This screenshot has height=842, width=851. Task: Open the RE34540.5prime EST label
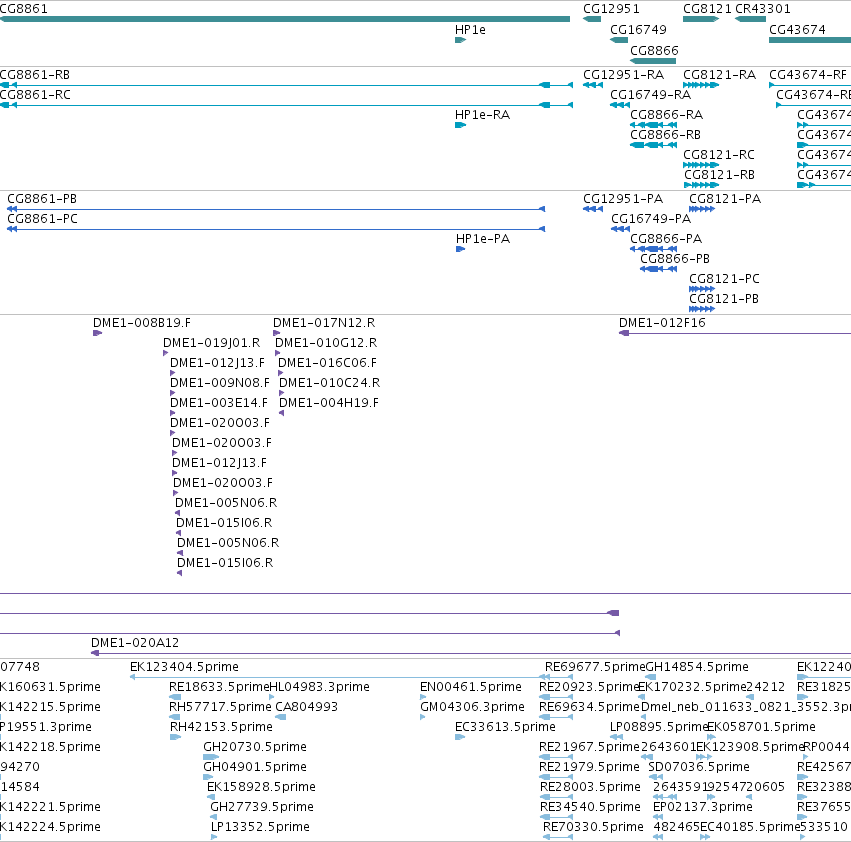(590, 807)
